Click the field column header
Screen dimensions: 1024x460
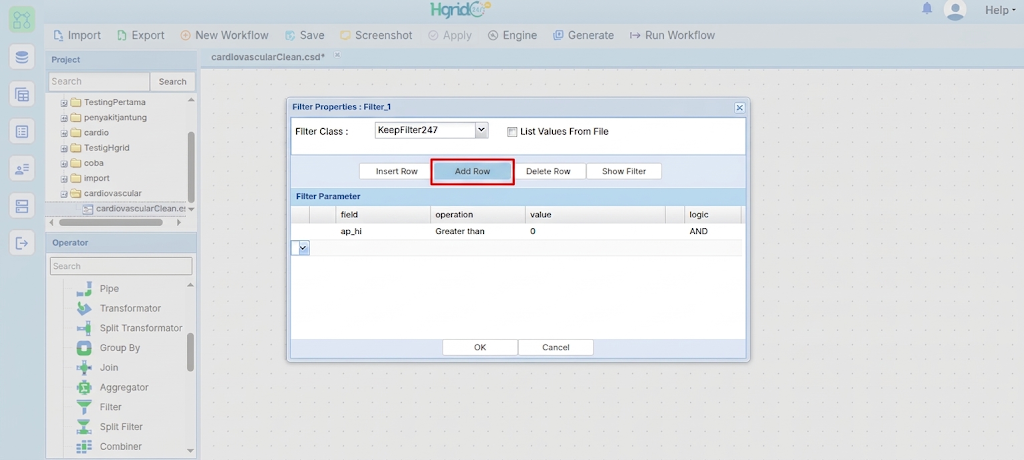(383, 214)
